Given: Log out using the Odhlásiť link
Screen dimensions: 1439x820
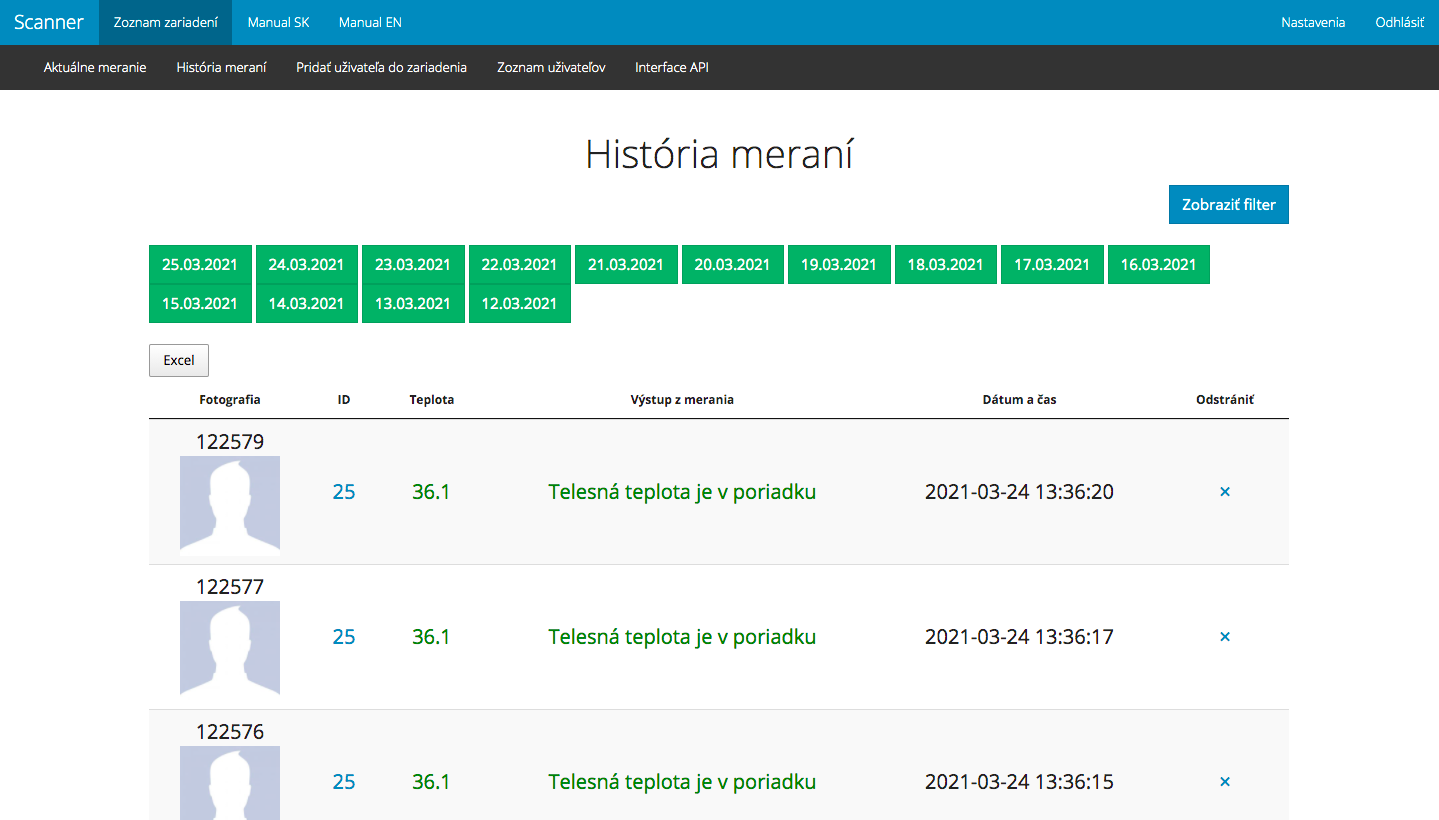Looking at the screenshot, I should coord(1399,22).
